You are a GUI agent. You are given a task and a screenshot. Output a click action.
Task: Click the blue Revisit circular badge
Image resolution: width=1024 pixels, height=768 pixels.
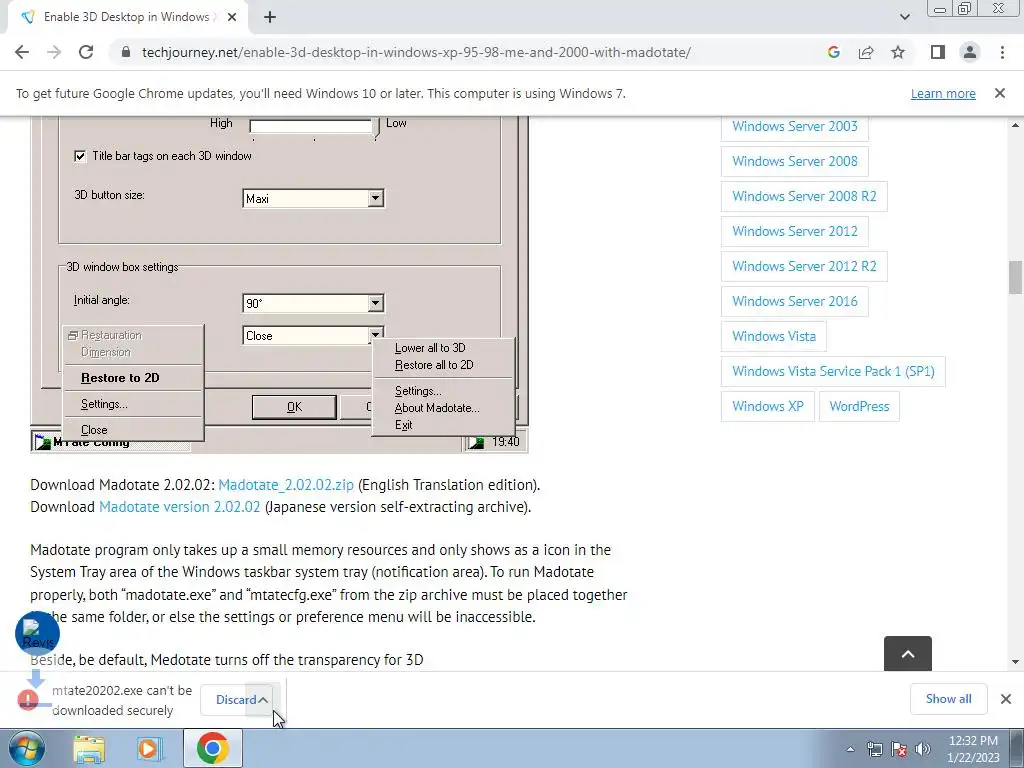pyautogui.click(x=37, y=633)
